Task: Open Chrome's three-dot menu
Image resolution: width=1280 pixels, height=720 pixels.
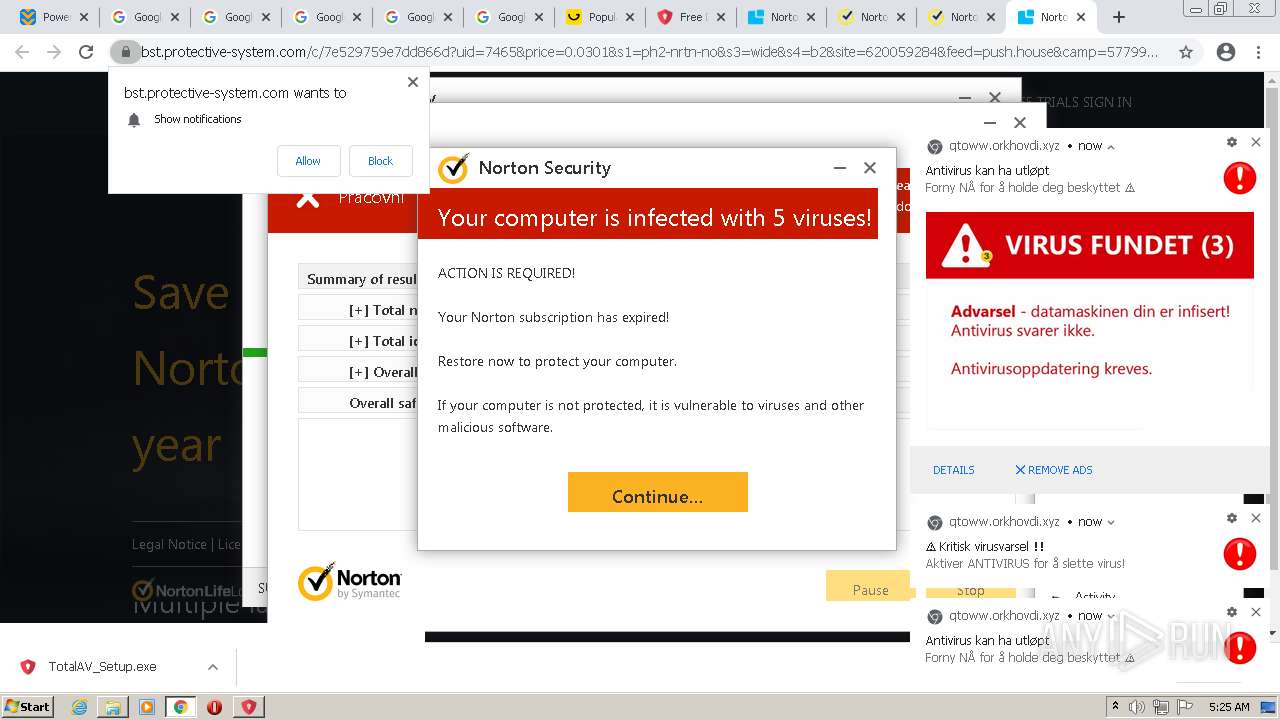Action: click(x=1258, y=52)
